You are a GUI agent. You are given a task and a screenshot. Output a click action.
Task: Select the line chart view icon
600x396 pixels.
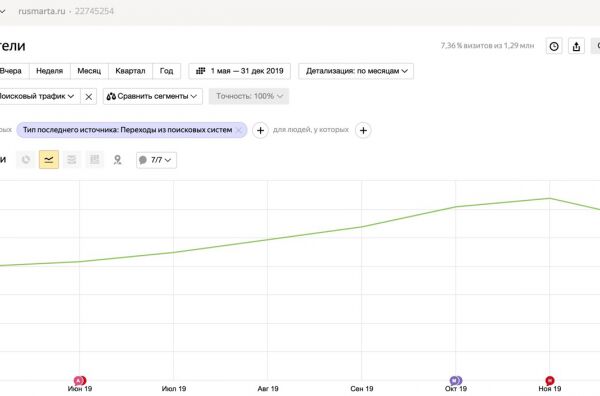point(49,160)
